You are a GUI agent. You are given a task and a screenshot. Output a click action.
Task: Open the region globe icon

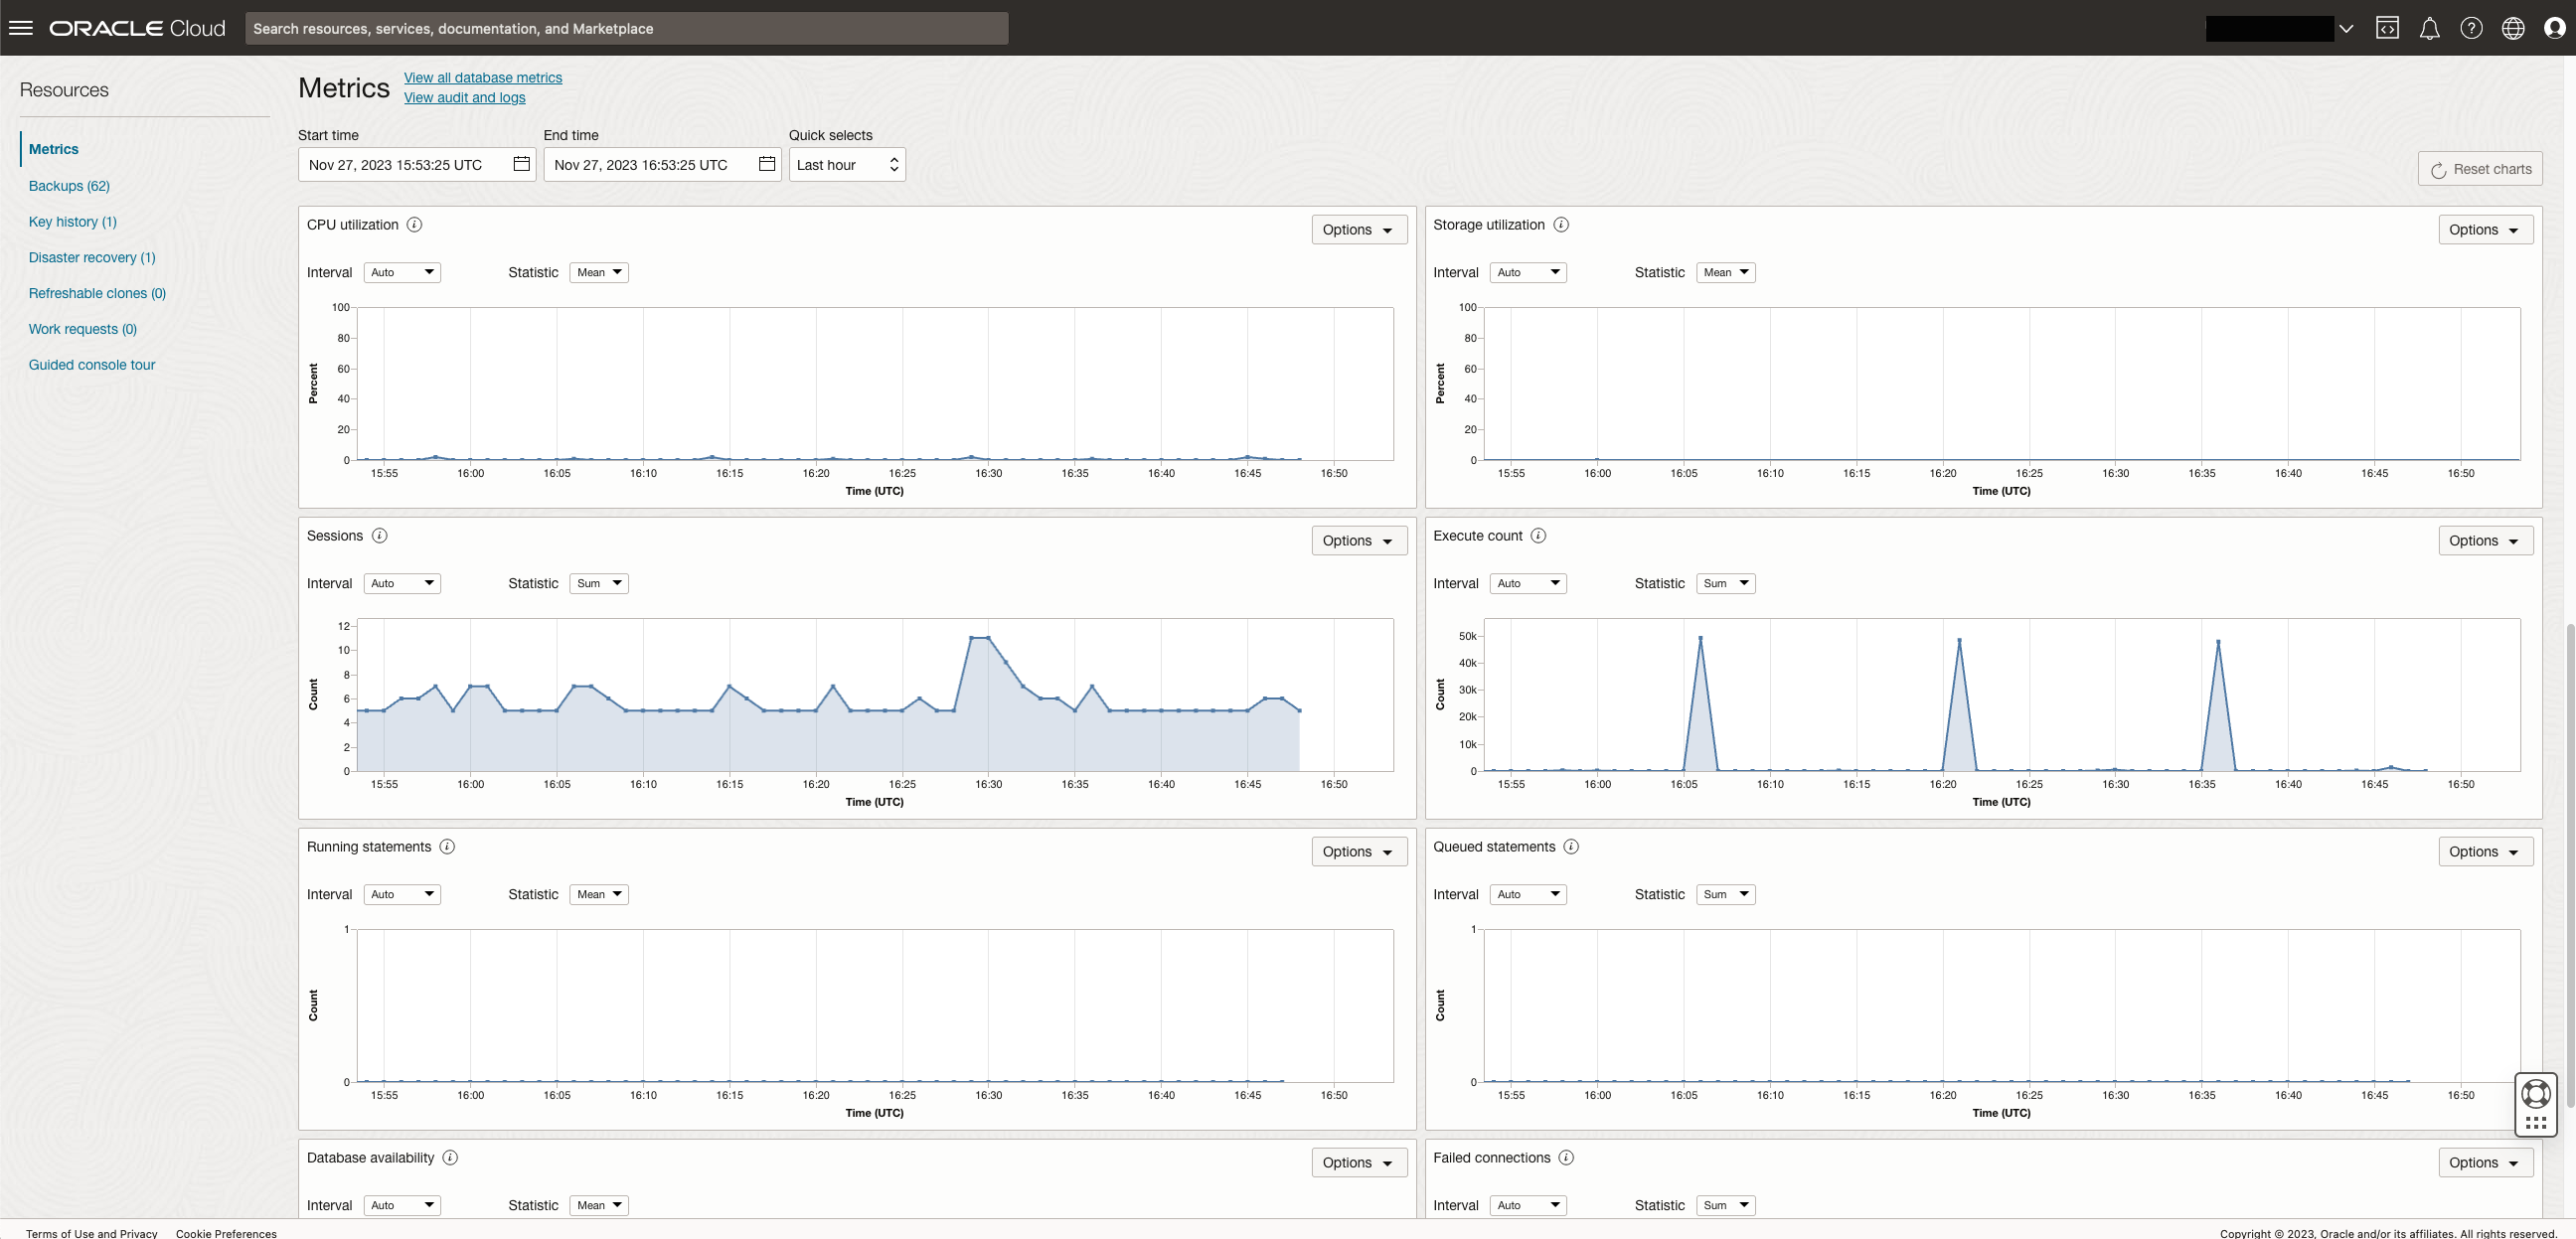point(2513,28)
